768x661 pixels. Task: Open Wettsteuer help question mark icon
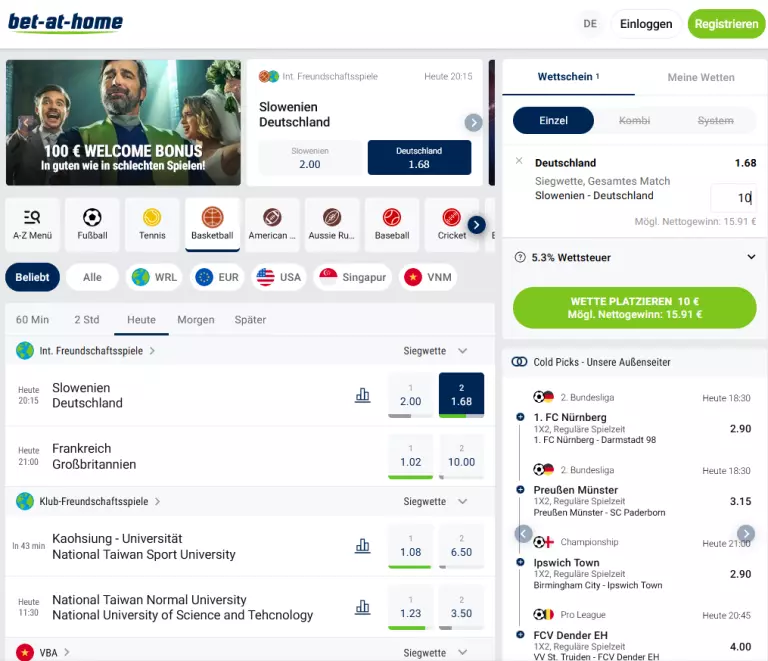click(x=520, y=257)
